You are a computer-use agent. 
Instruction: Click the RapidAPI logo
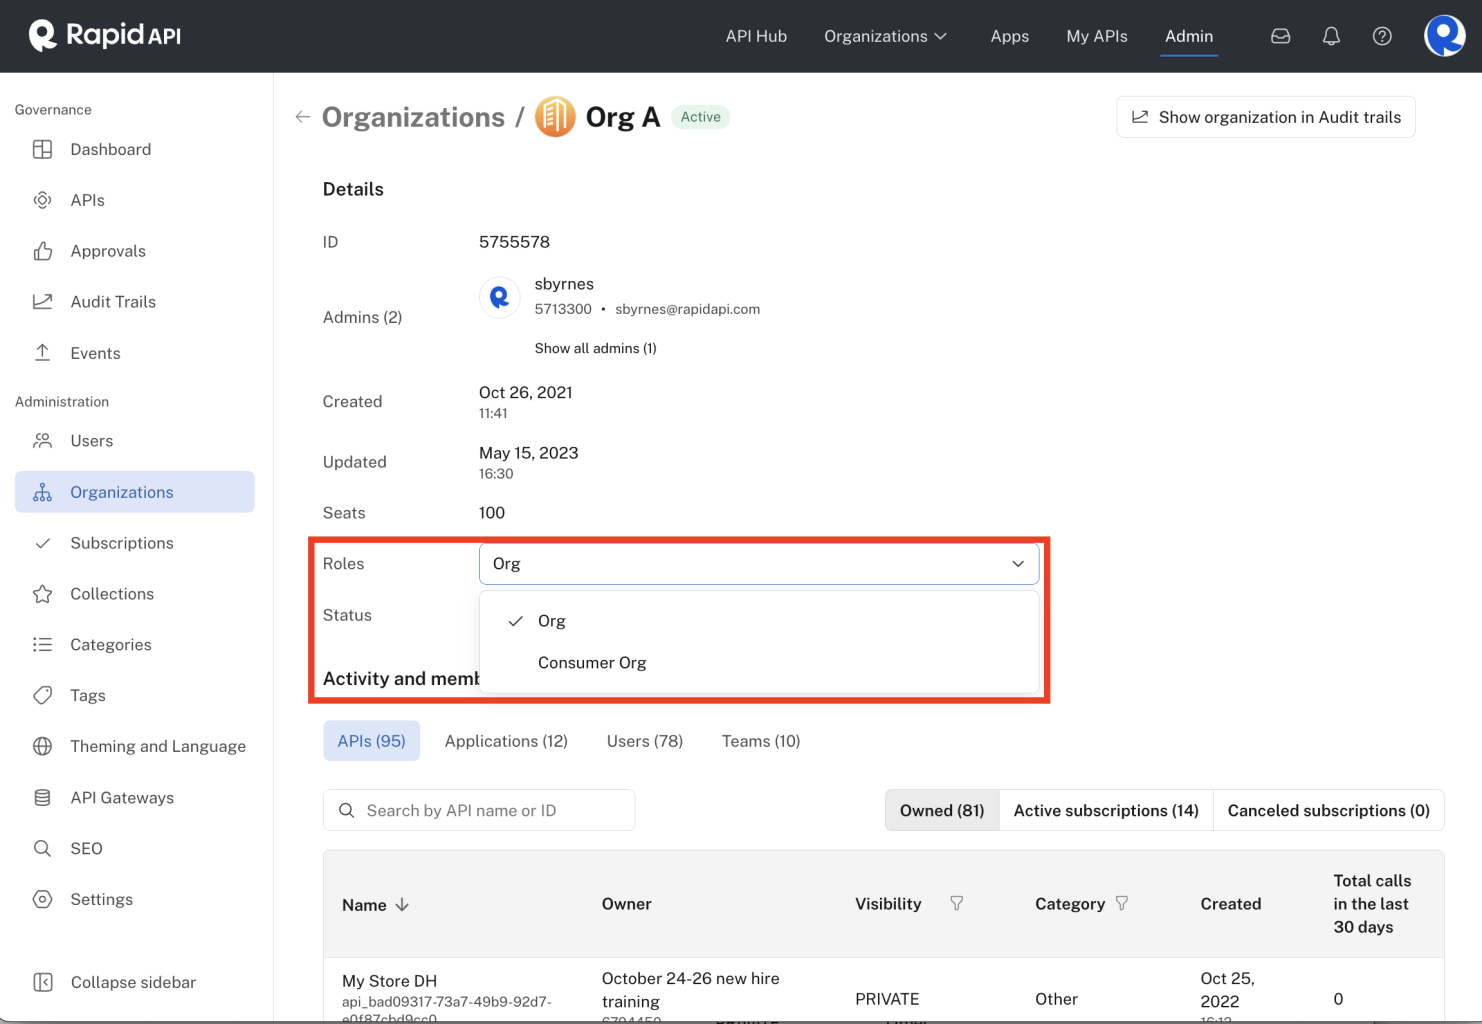[x=105, y=36]
